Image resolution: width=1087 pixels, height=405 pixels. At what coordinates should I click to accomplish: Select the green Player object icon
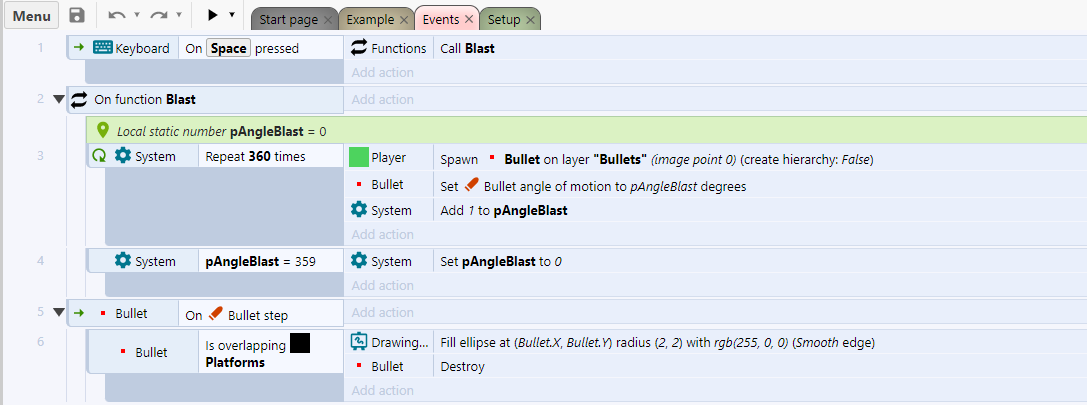point(358,157)
